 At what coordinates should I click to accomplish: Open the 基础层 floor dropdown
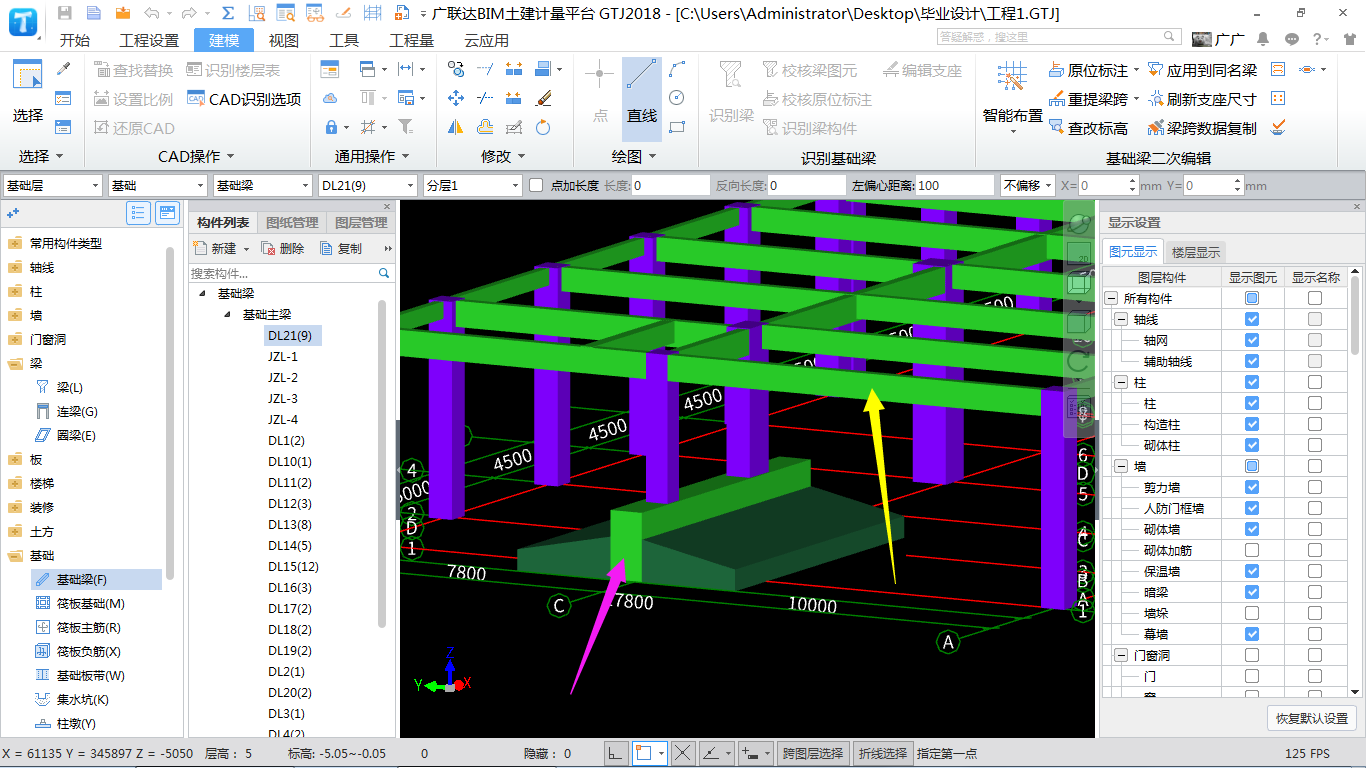[x=52, y=185]
